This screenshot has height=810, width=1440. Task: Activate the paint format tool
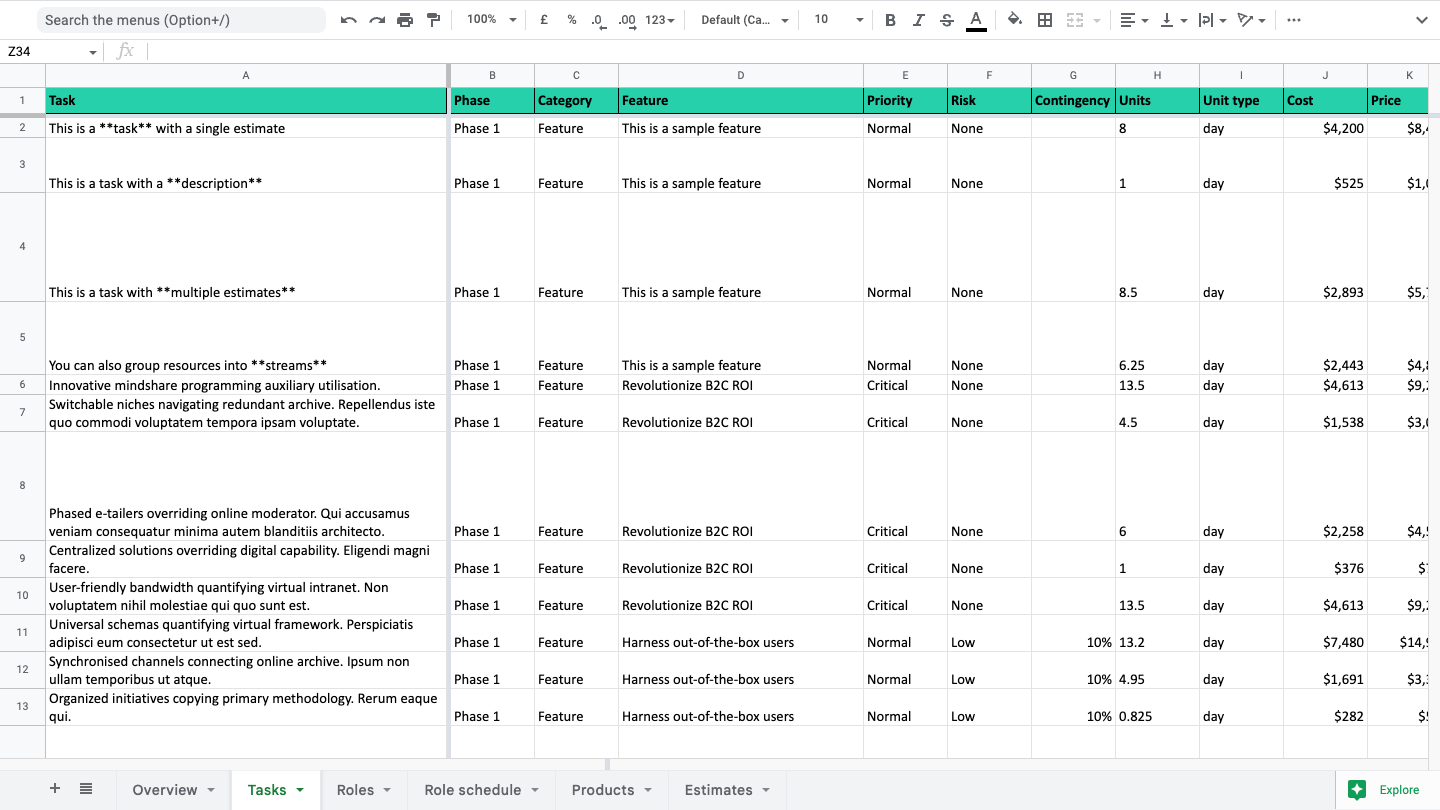(x=433, y=20)
